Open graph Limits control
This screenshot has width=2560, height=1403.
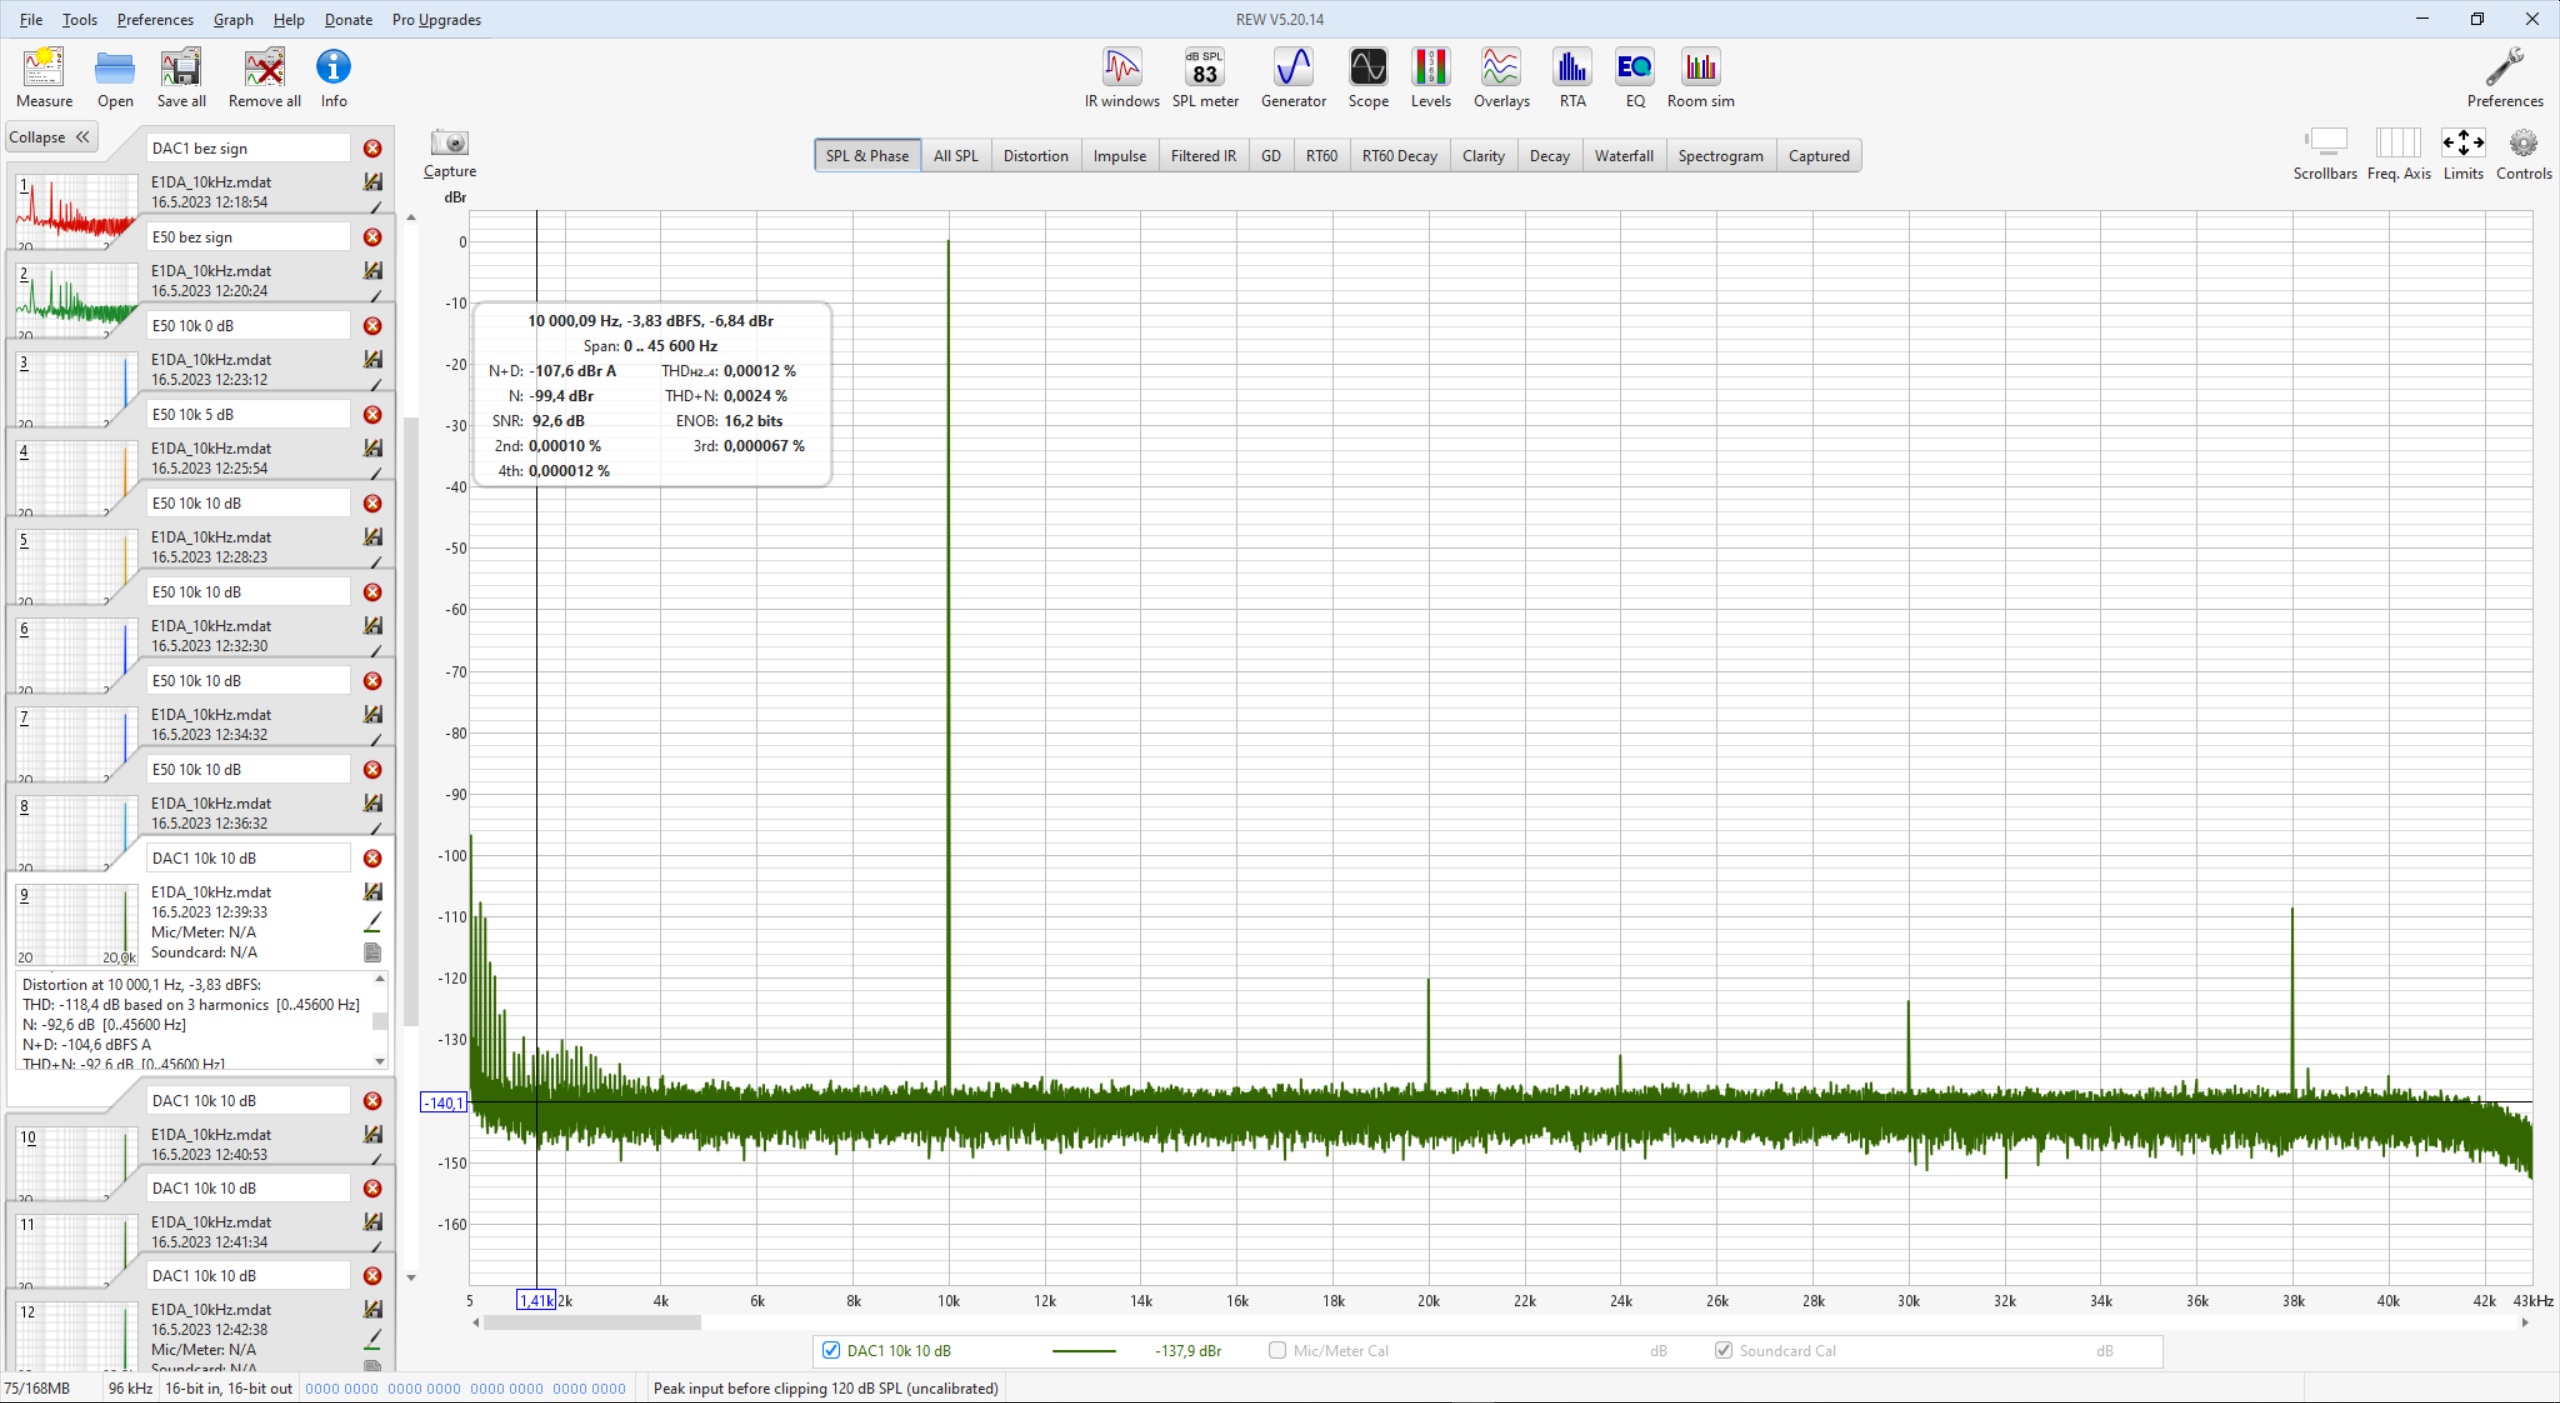[2463, 154]
